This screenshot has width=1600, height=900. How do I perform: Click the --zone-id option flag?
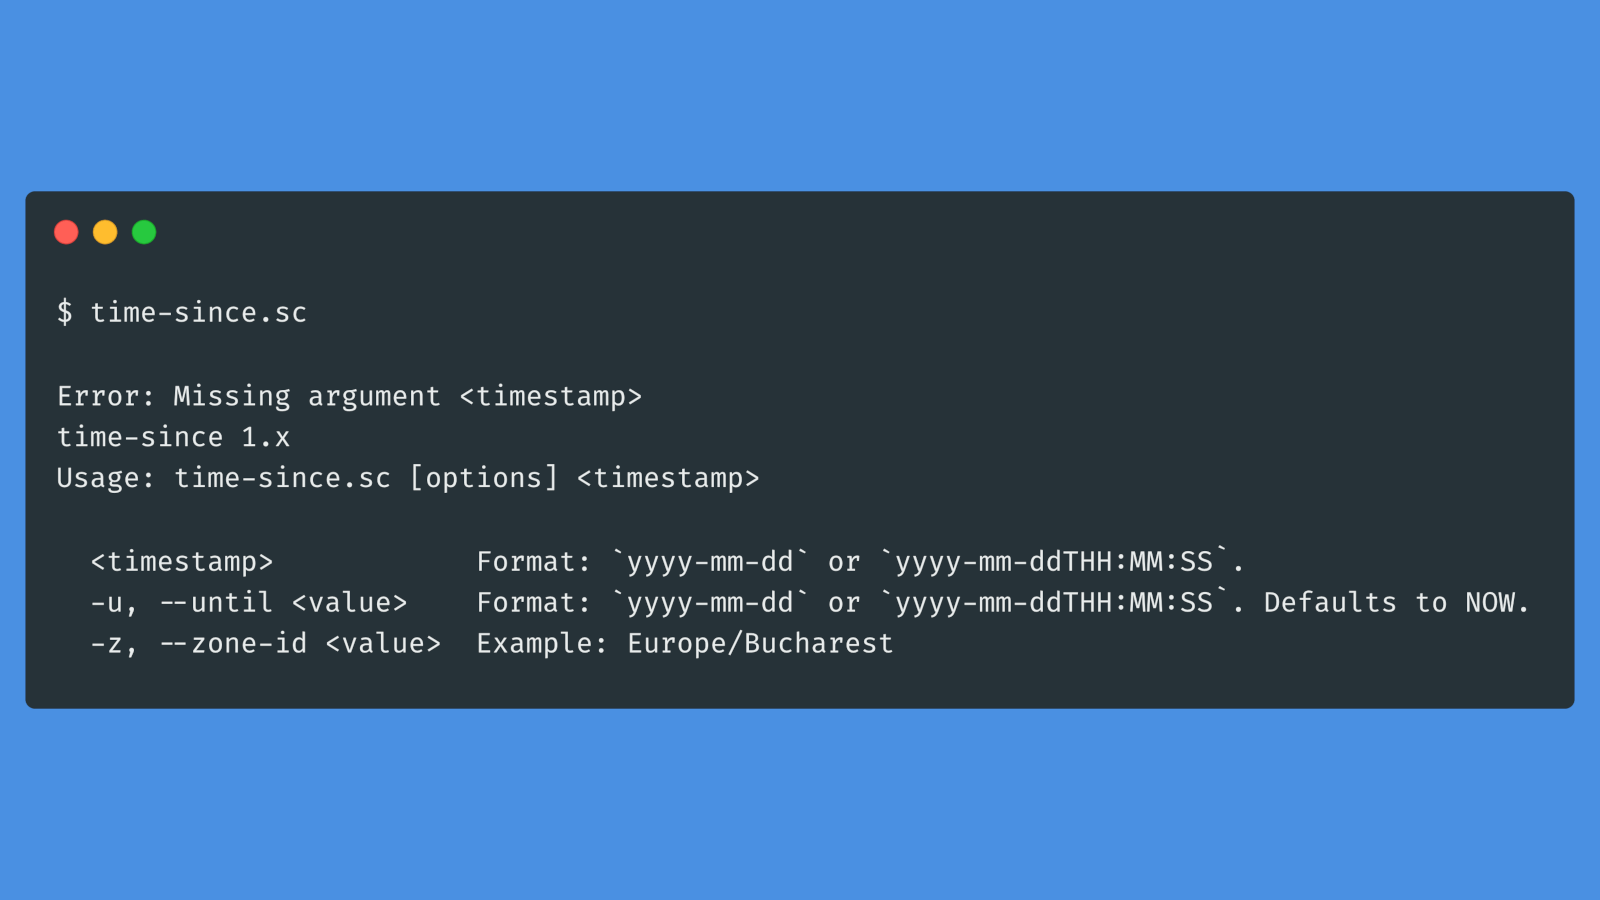(x=233, y=644)
